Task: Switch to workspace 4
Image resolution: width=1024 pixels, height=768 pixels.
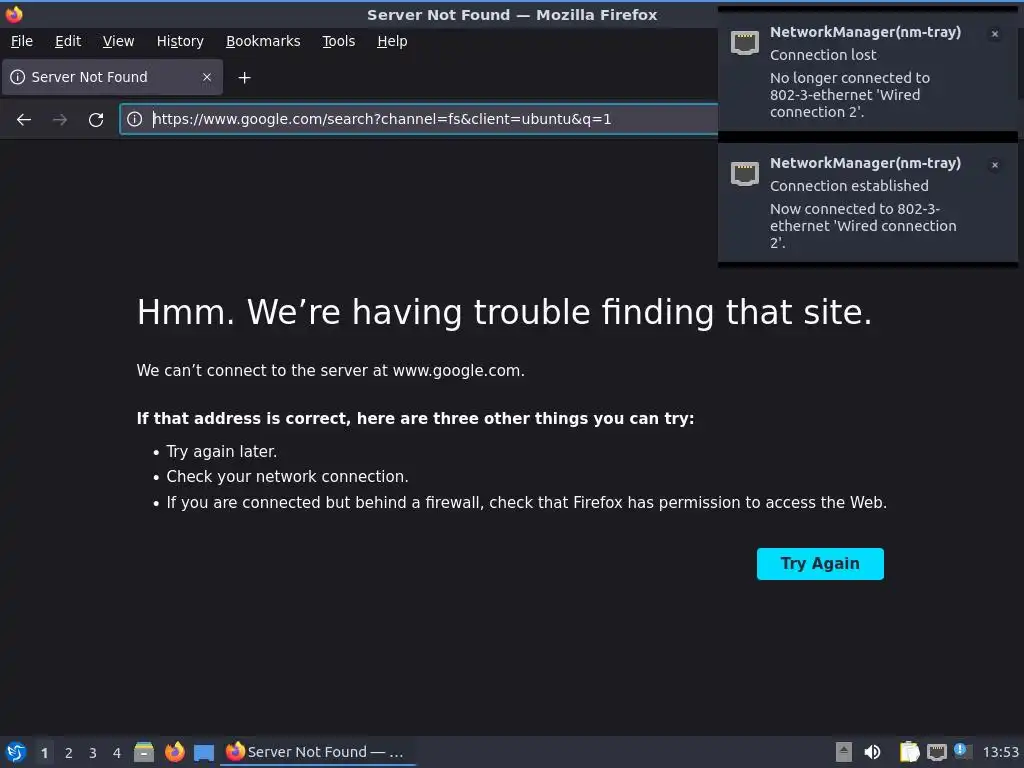Action: coord(117,753)
